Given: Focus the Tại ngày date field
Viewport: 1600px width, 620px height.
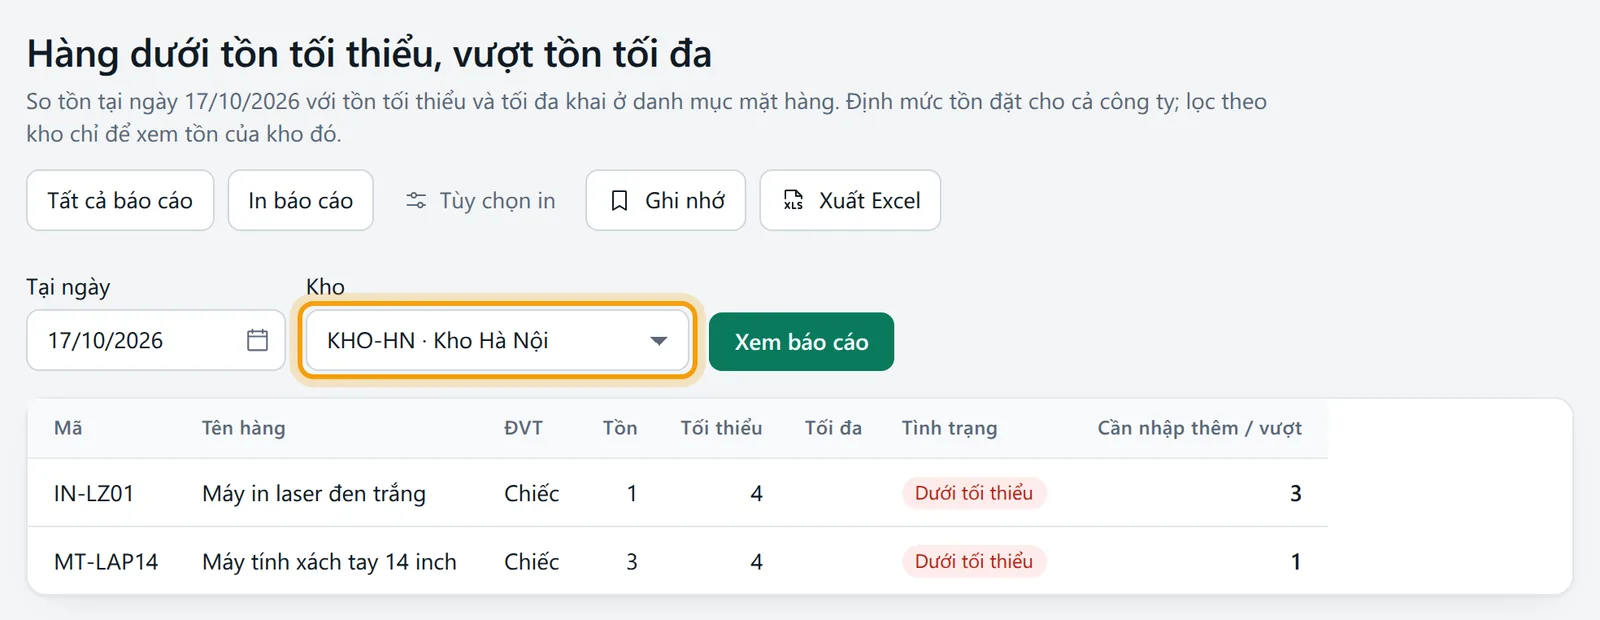Looking at the screenshot, I should point(156,340).
